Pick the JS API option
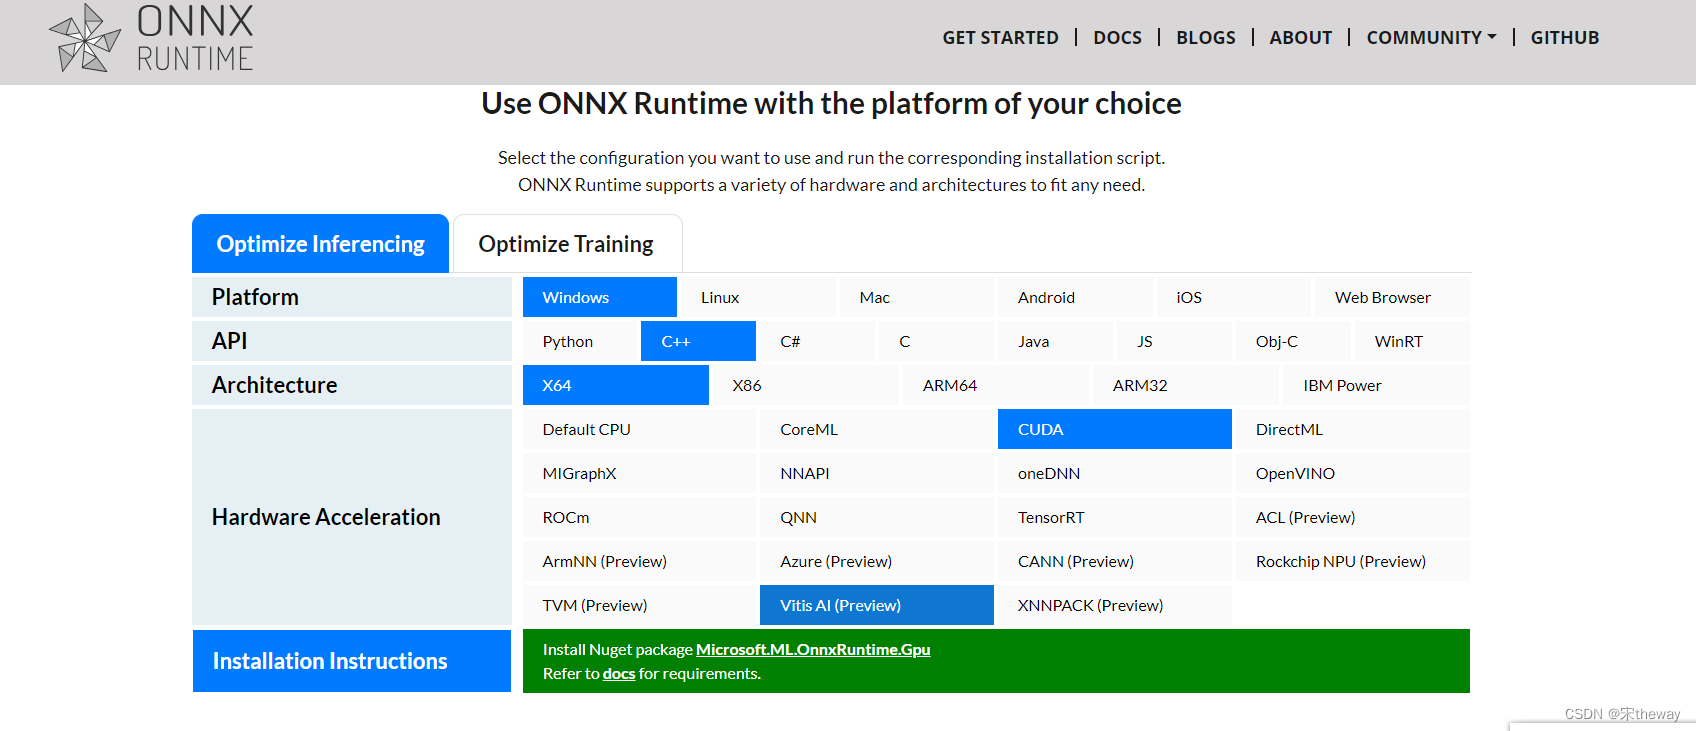Image resolution: width=1696 pixels, height=731 pixels. (1174, 341)
